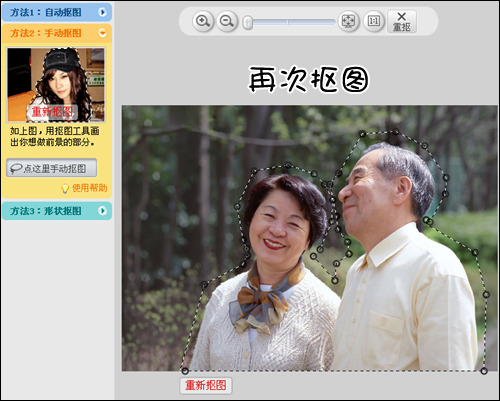Open the 使用帮助 help link

90,188
